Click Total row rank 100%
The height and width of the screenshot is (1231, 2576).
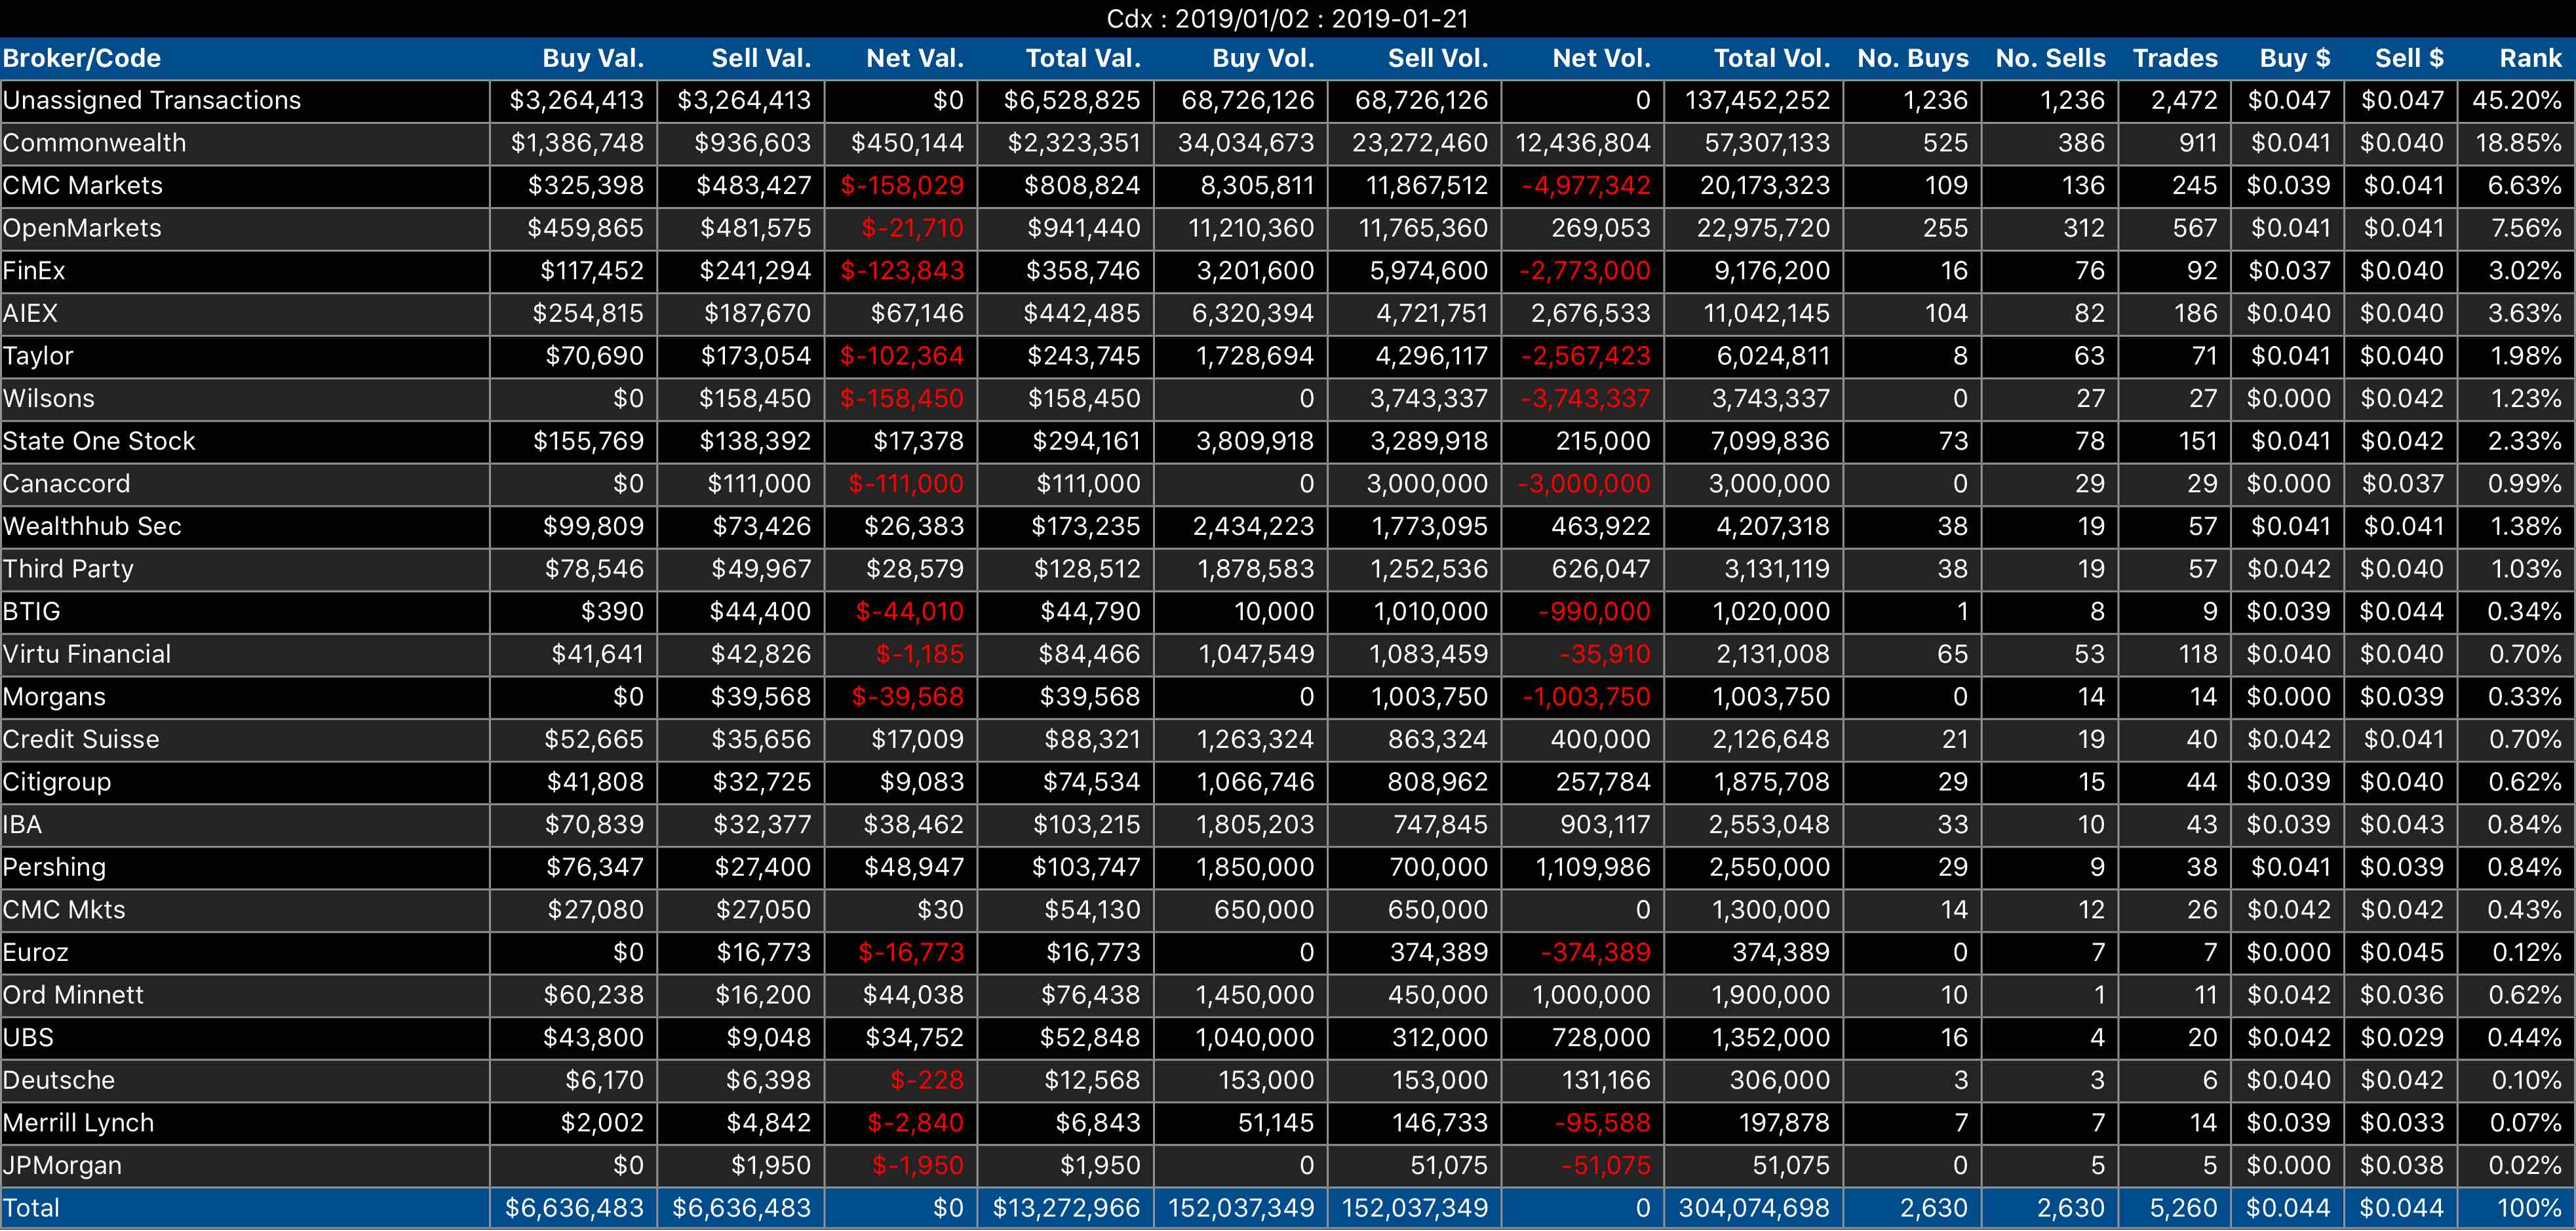click(2529, 1208)
